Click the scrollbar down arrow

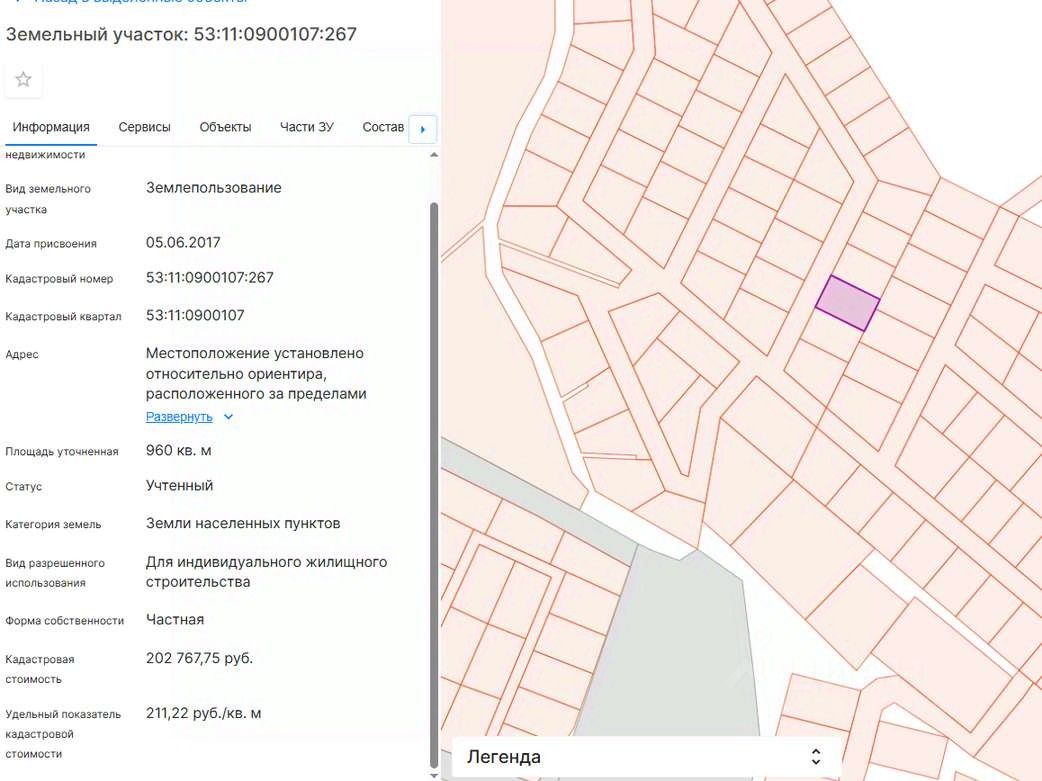click(x=433, y=774)
